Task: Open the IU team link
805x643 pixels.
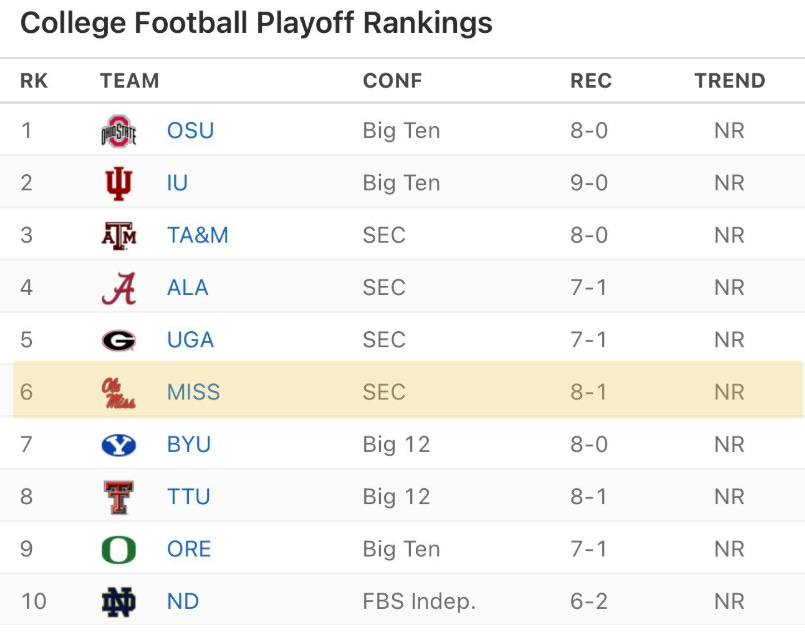Action: [x=177, y=183]
